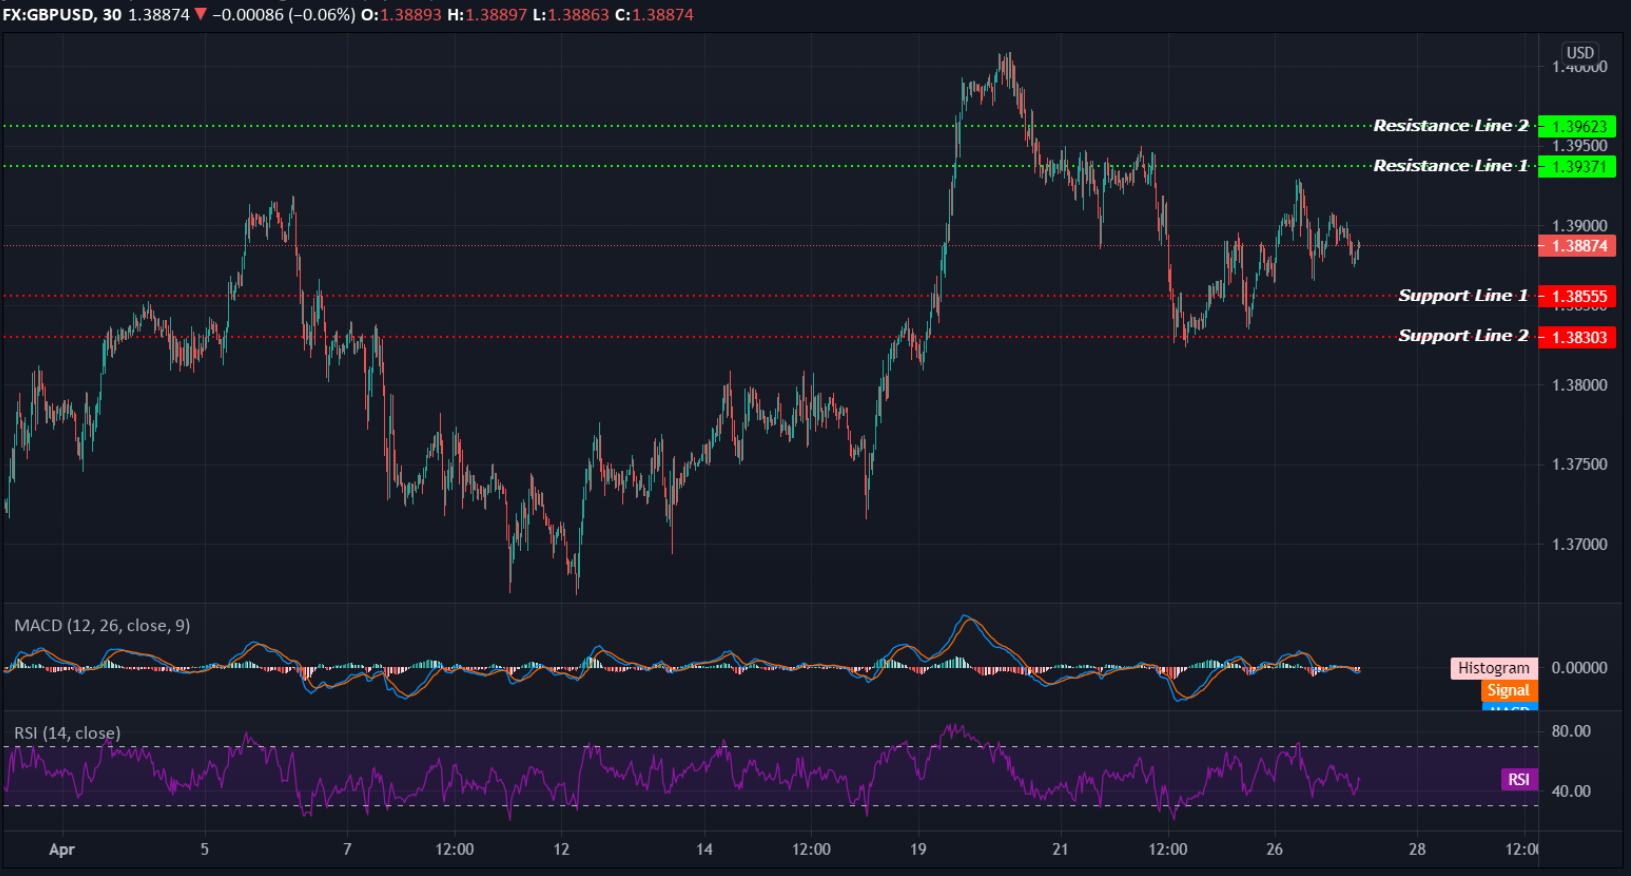Click the purple RSI label tag
Image resolution: width=1631 pixels, height=876 pixels.
pos(1519,780)
